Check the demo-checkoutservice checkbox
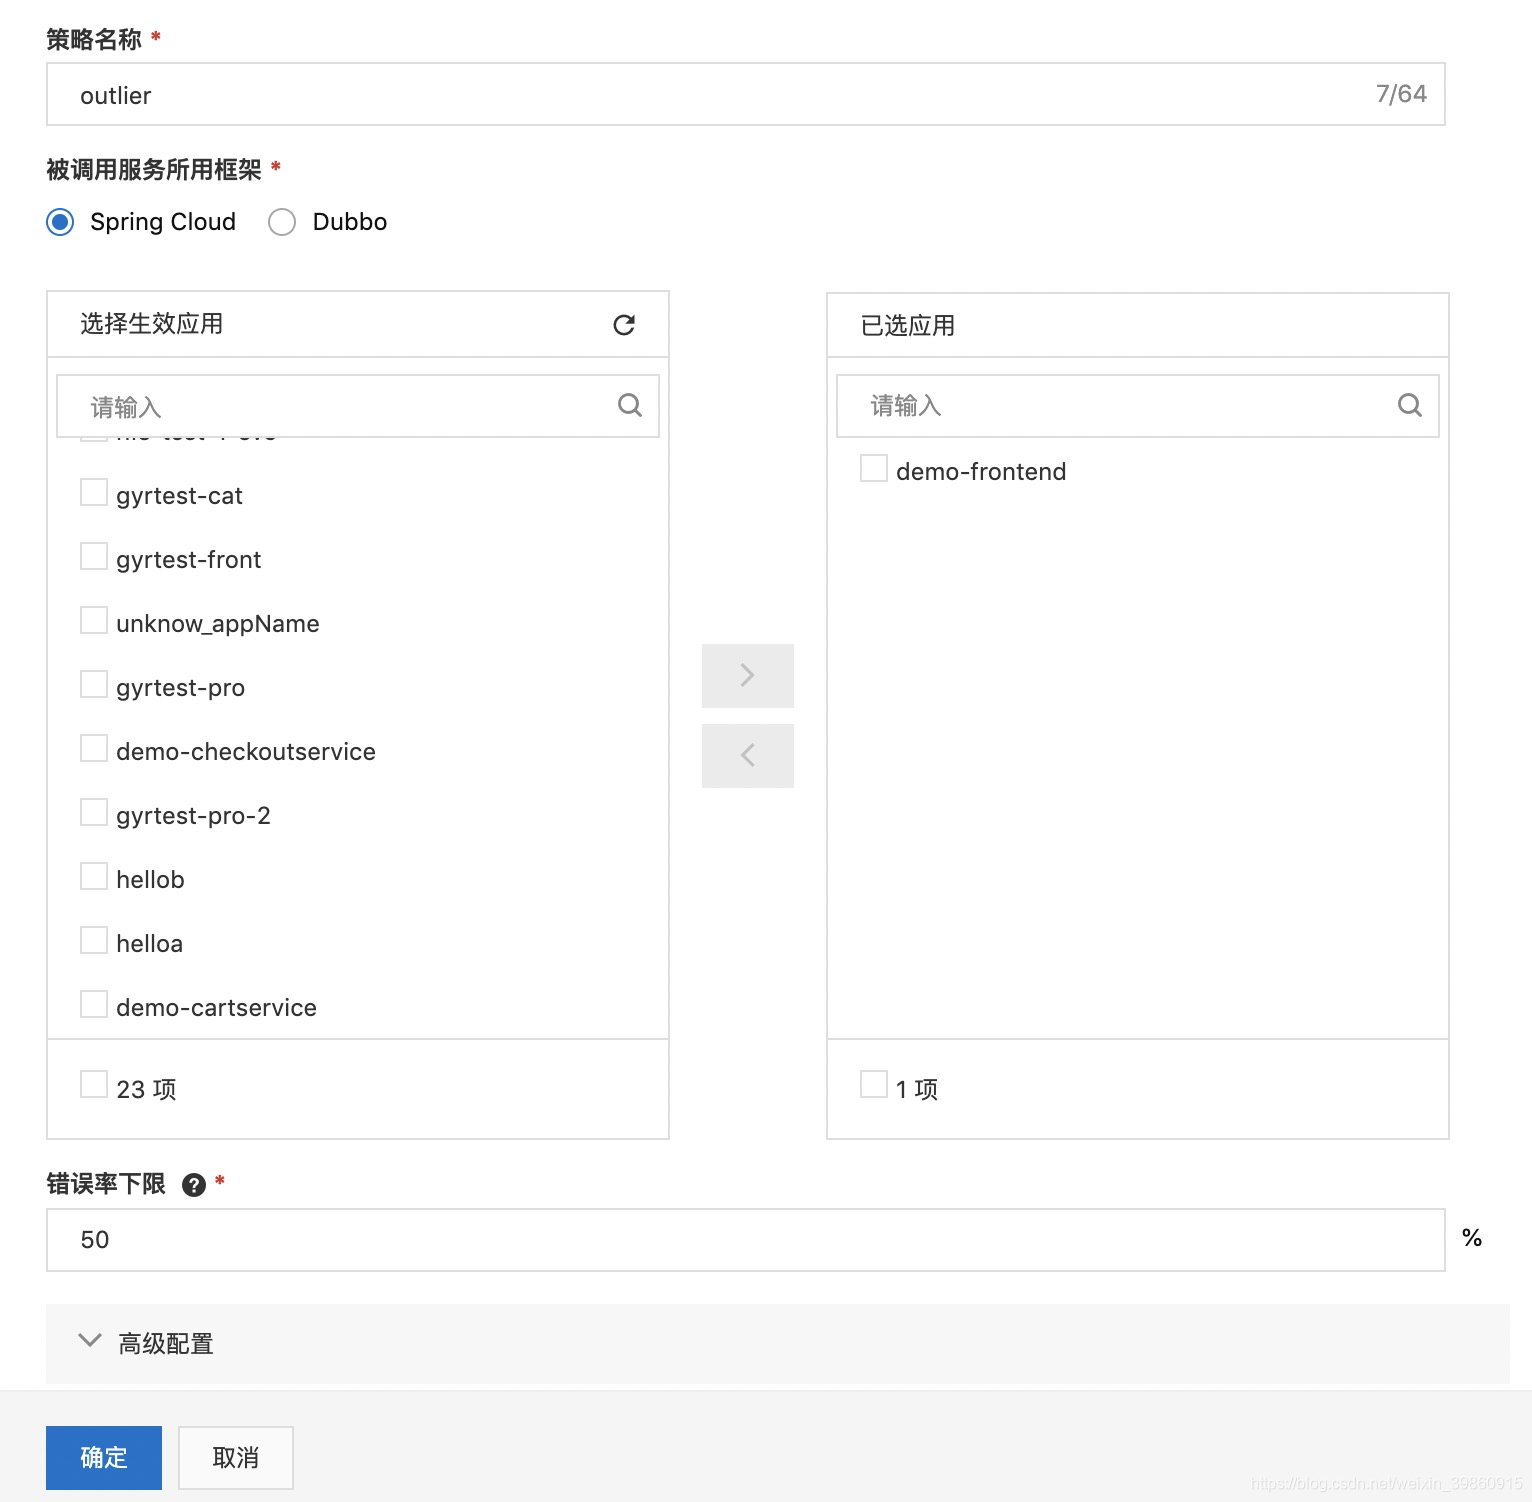The width and height of the screenshot is (1532, 1502). pos(93,747)
